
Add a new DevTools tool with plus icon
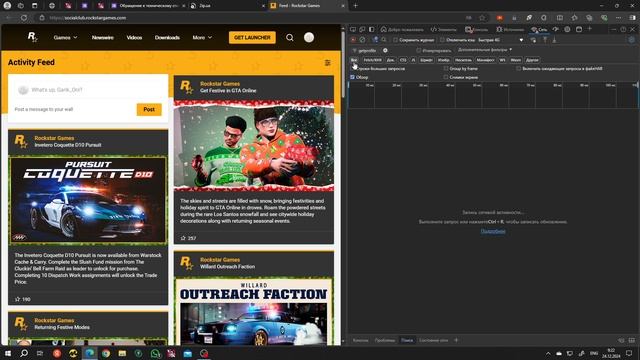click(589, 29)
